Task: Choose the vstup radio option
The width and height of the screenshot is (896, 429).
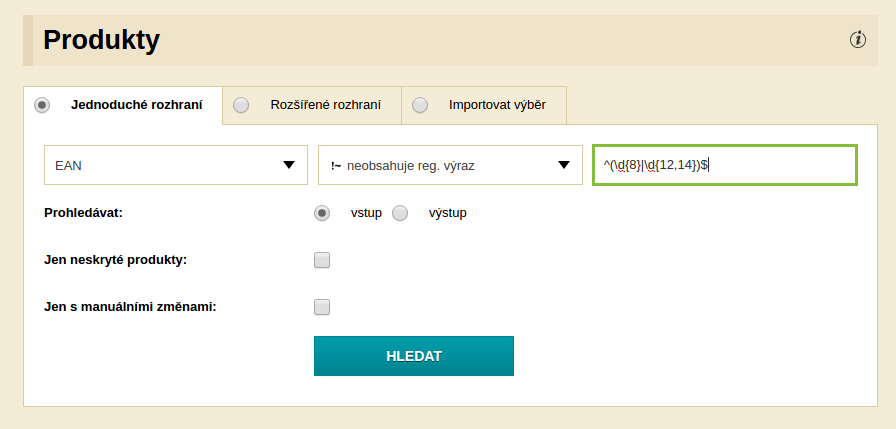Action: [322, 213]
